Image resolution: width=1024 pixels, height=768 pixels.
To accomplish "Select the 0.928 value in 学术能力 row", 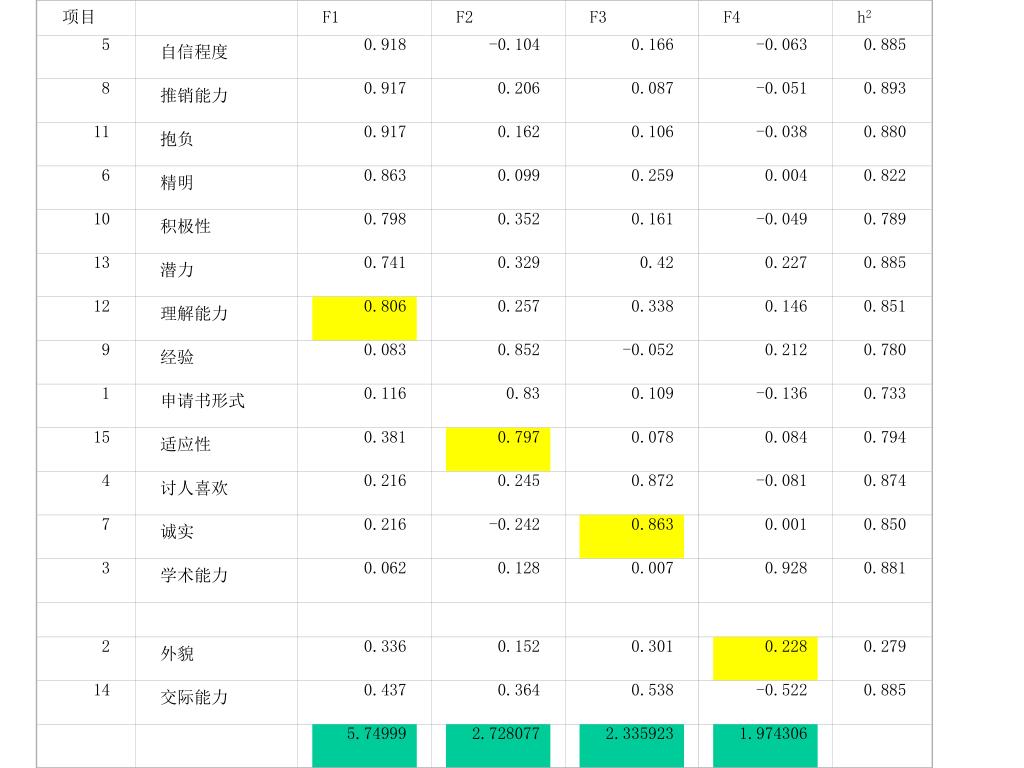I will (786, 569).
